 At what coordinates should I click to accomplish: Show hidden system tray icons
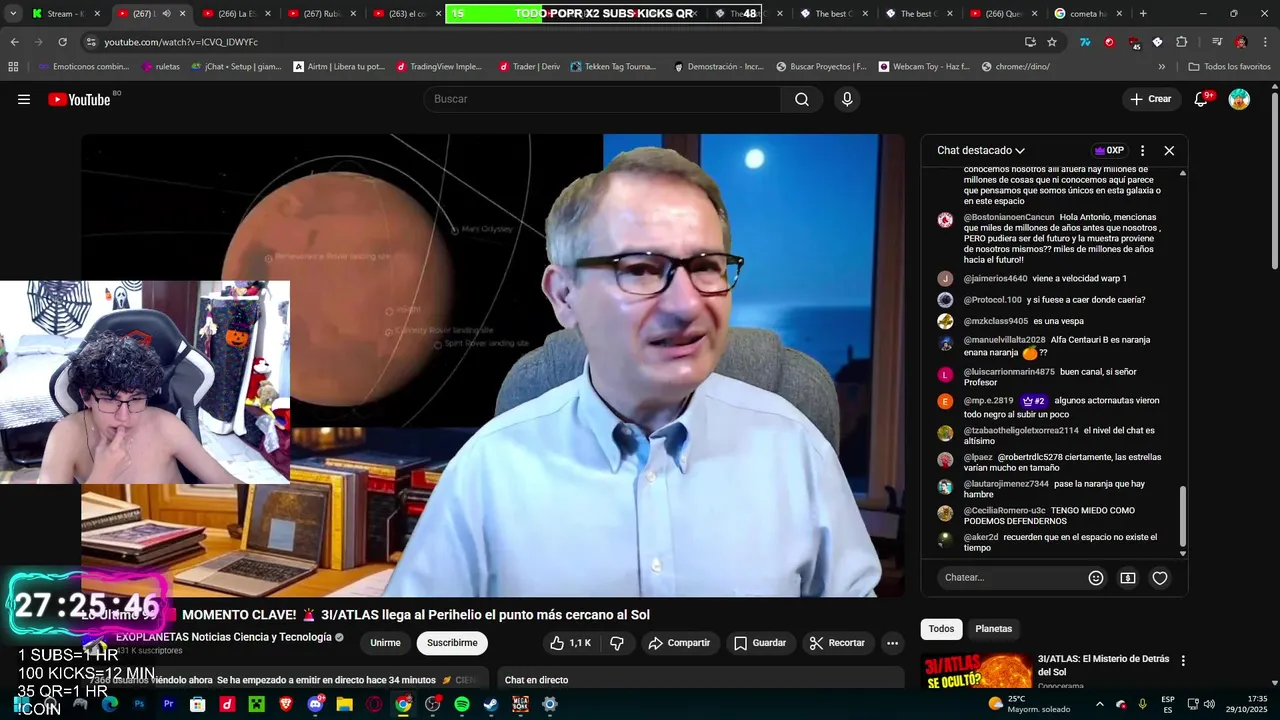click(1100, 704)
